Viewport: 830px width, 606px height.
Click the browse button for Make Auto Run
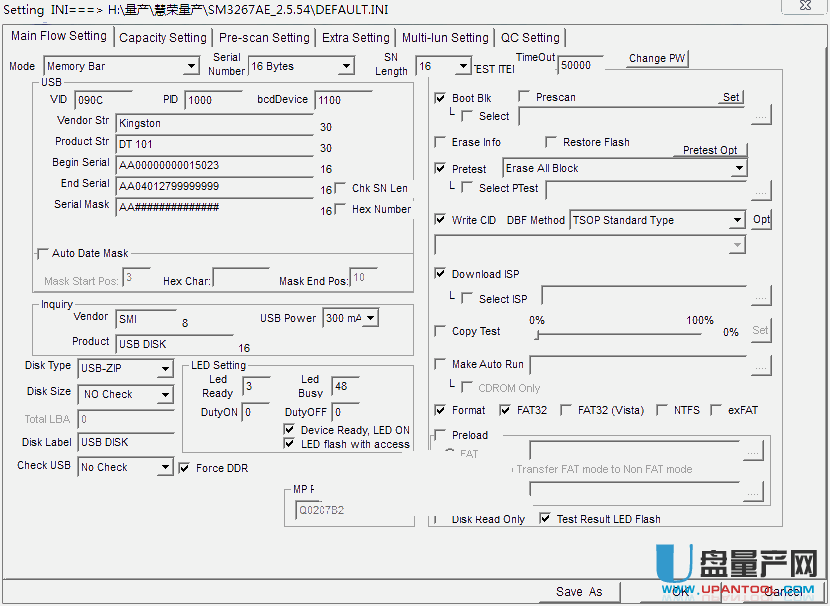(x=761, y=366)
